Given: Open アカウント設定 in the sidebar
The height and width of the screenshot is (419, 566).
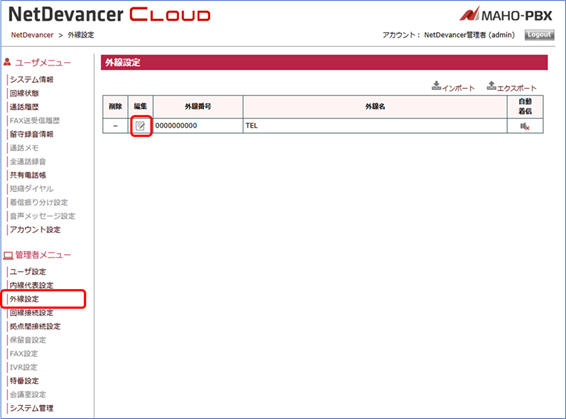Looking at the screenshot, I should click(x=35, y=230).
